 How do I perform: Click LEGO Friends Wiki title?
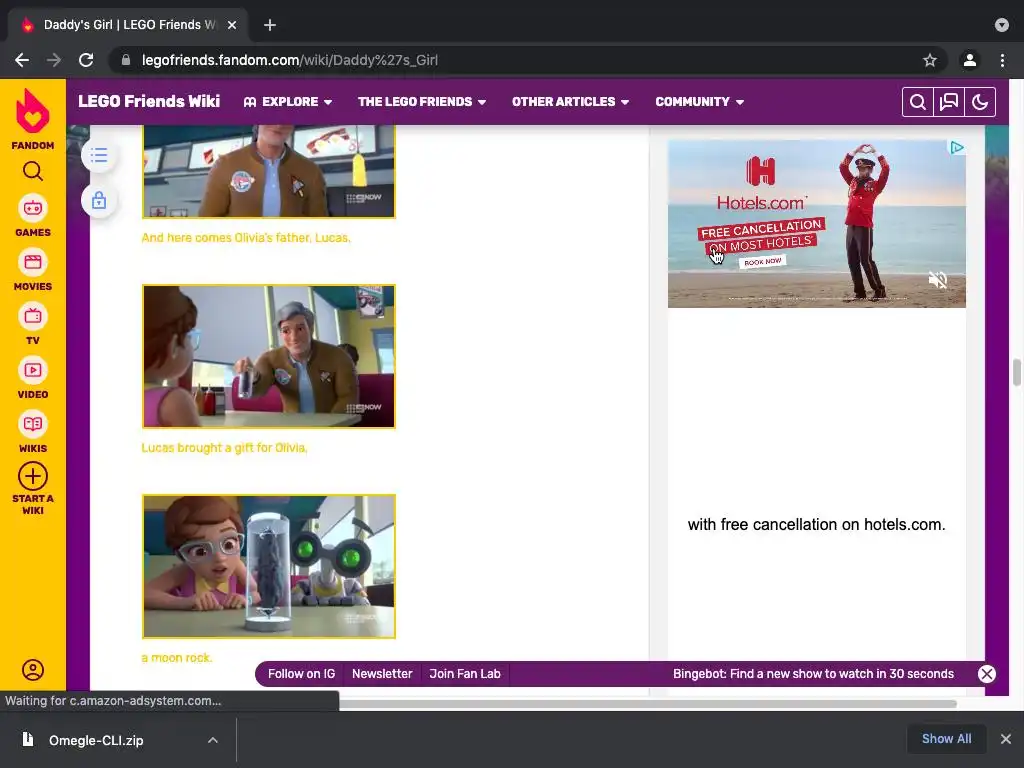(x=149, y=101)
